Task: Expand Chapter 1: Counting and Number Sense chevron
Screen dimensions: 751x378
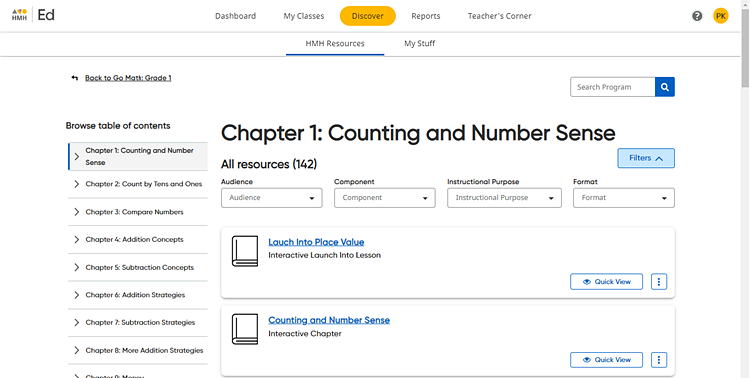Action: coord(77,156)
